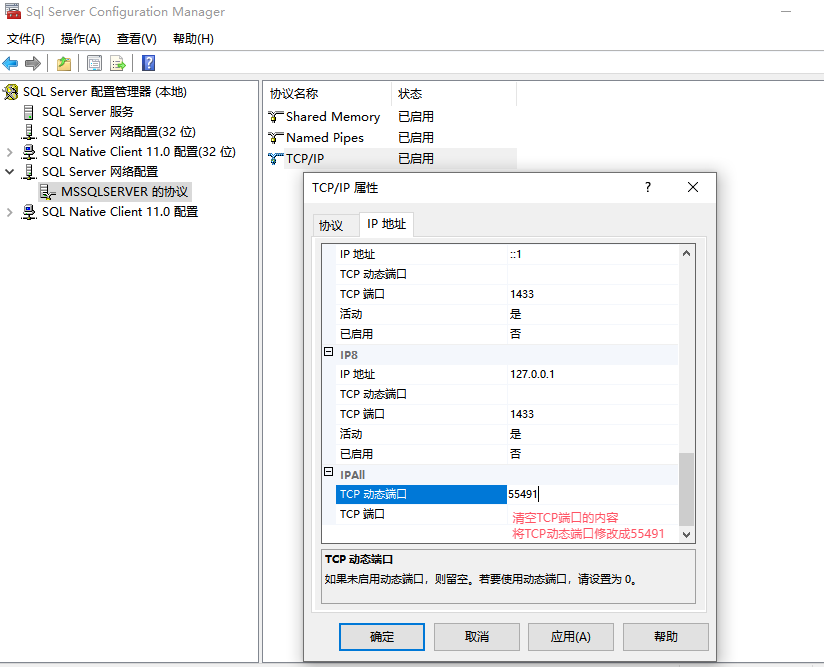Click the 确定 button
This screenshot has width=824, height=667.
(381, 637)
